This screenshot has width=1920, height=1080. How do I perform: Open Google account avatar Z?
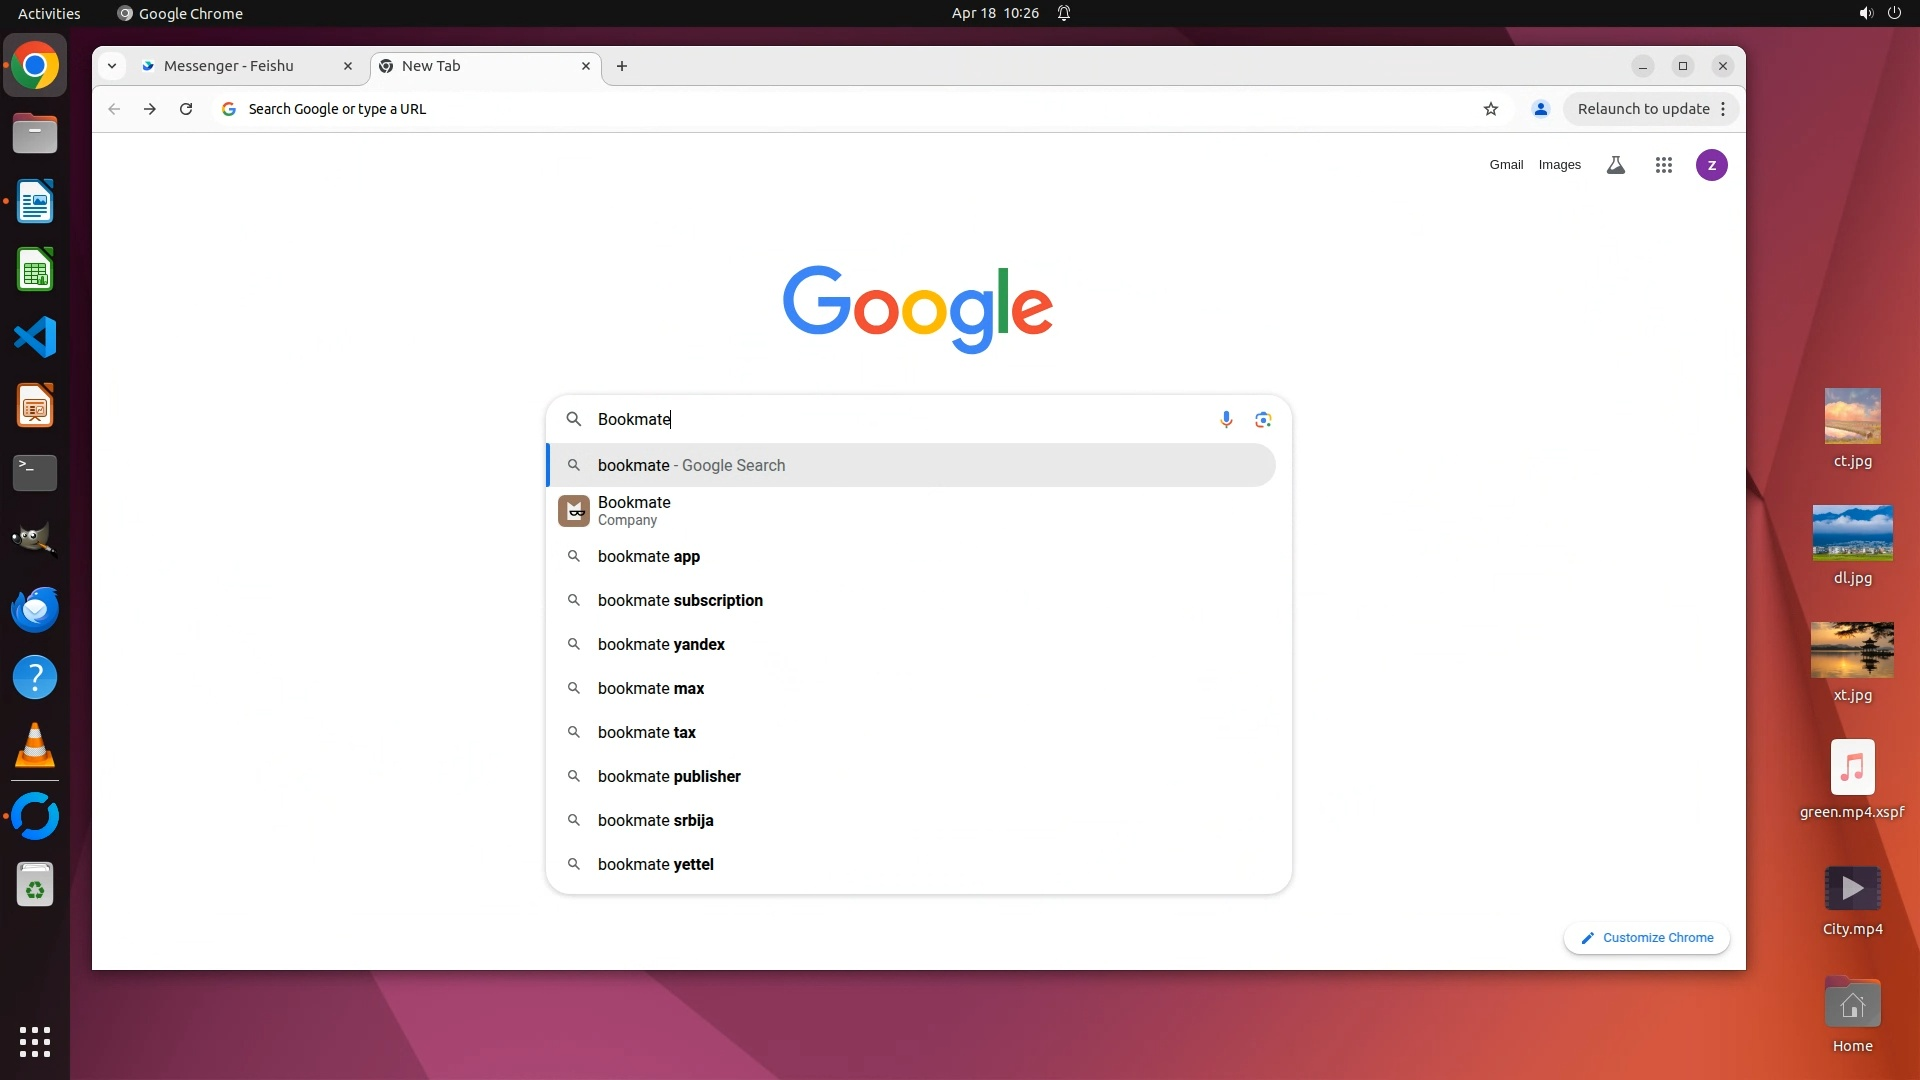(1711, 165)
